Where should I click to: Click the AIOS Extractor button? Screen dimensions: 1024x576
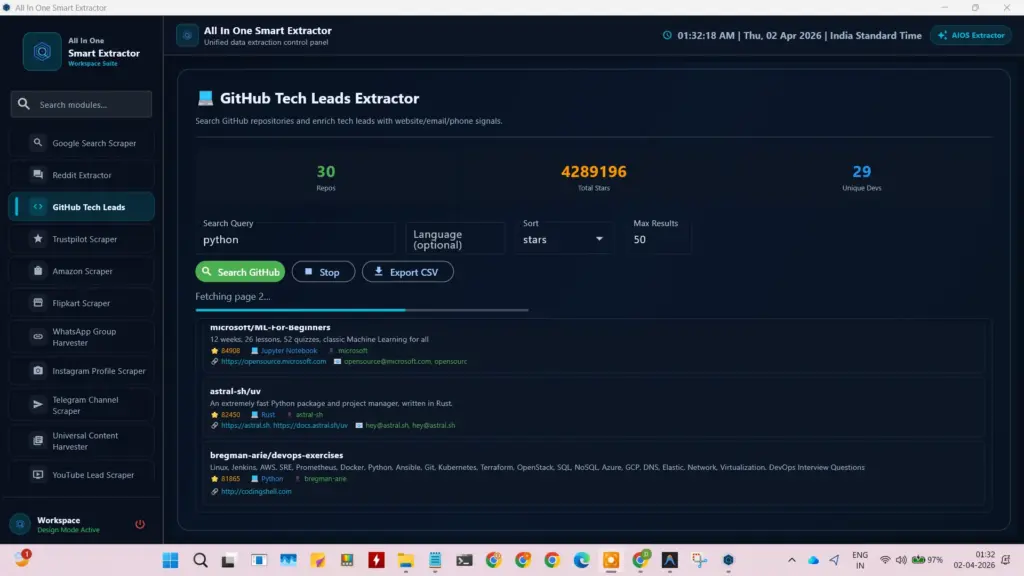(971, 35)
